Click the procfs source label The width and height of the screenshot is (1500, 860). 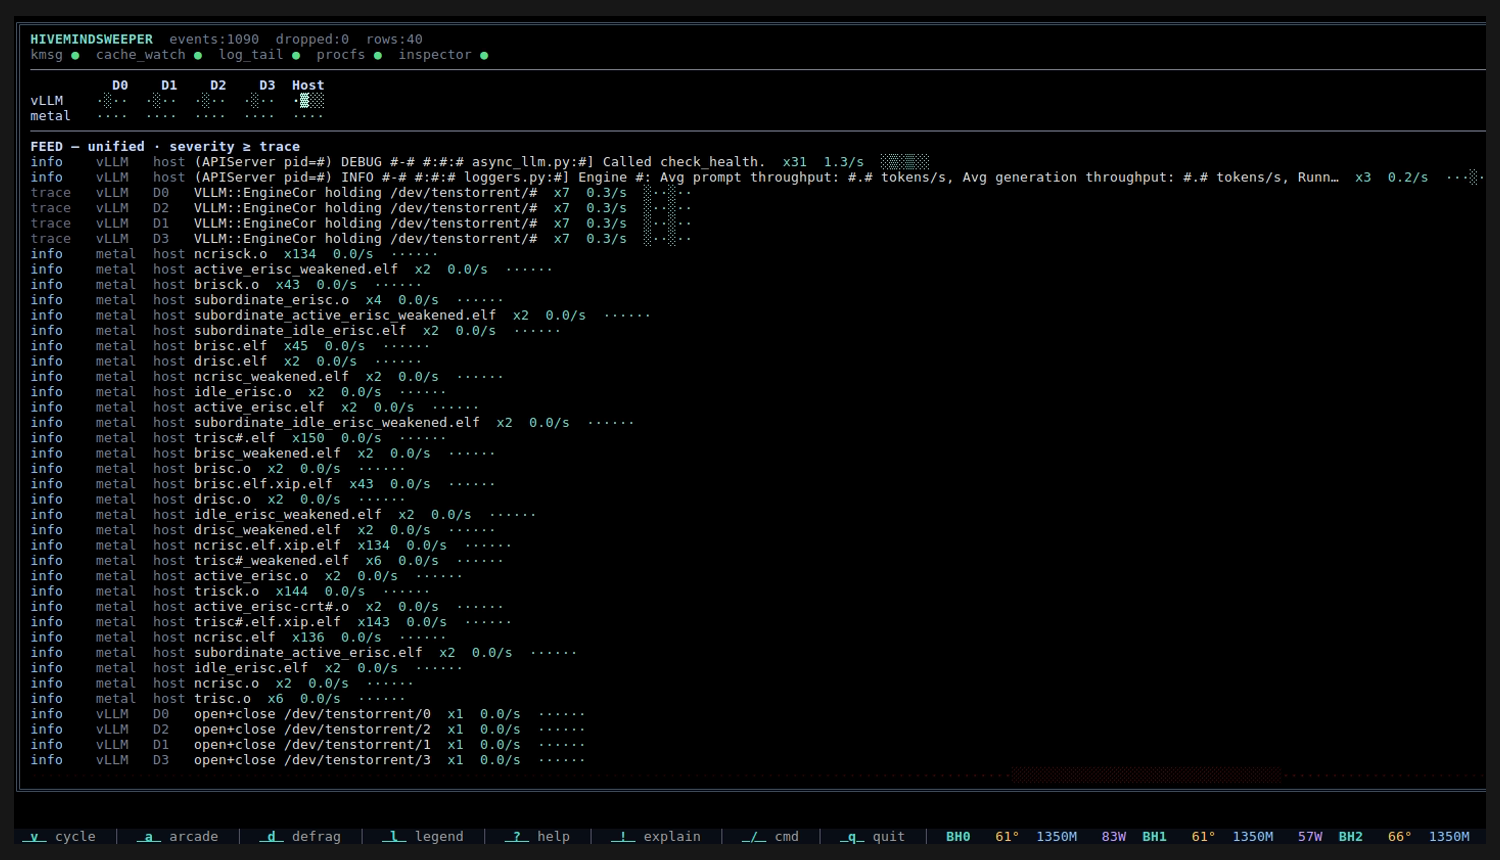pos(341,55)
